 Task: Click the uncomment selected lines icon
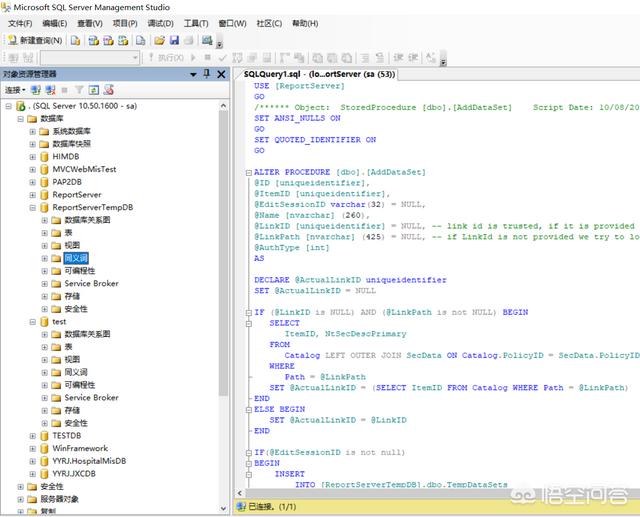380,58
